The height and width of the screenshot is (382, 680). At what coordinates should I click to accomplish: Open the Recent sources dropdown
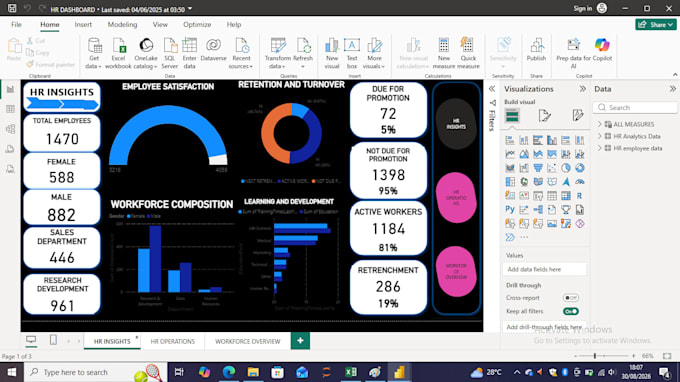241,53
